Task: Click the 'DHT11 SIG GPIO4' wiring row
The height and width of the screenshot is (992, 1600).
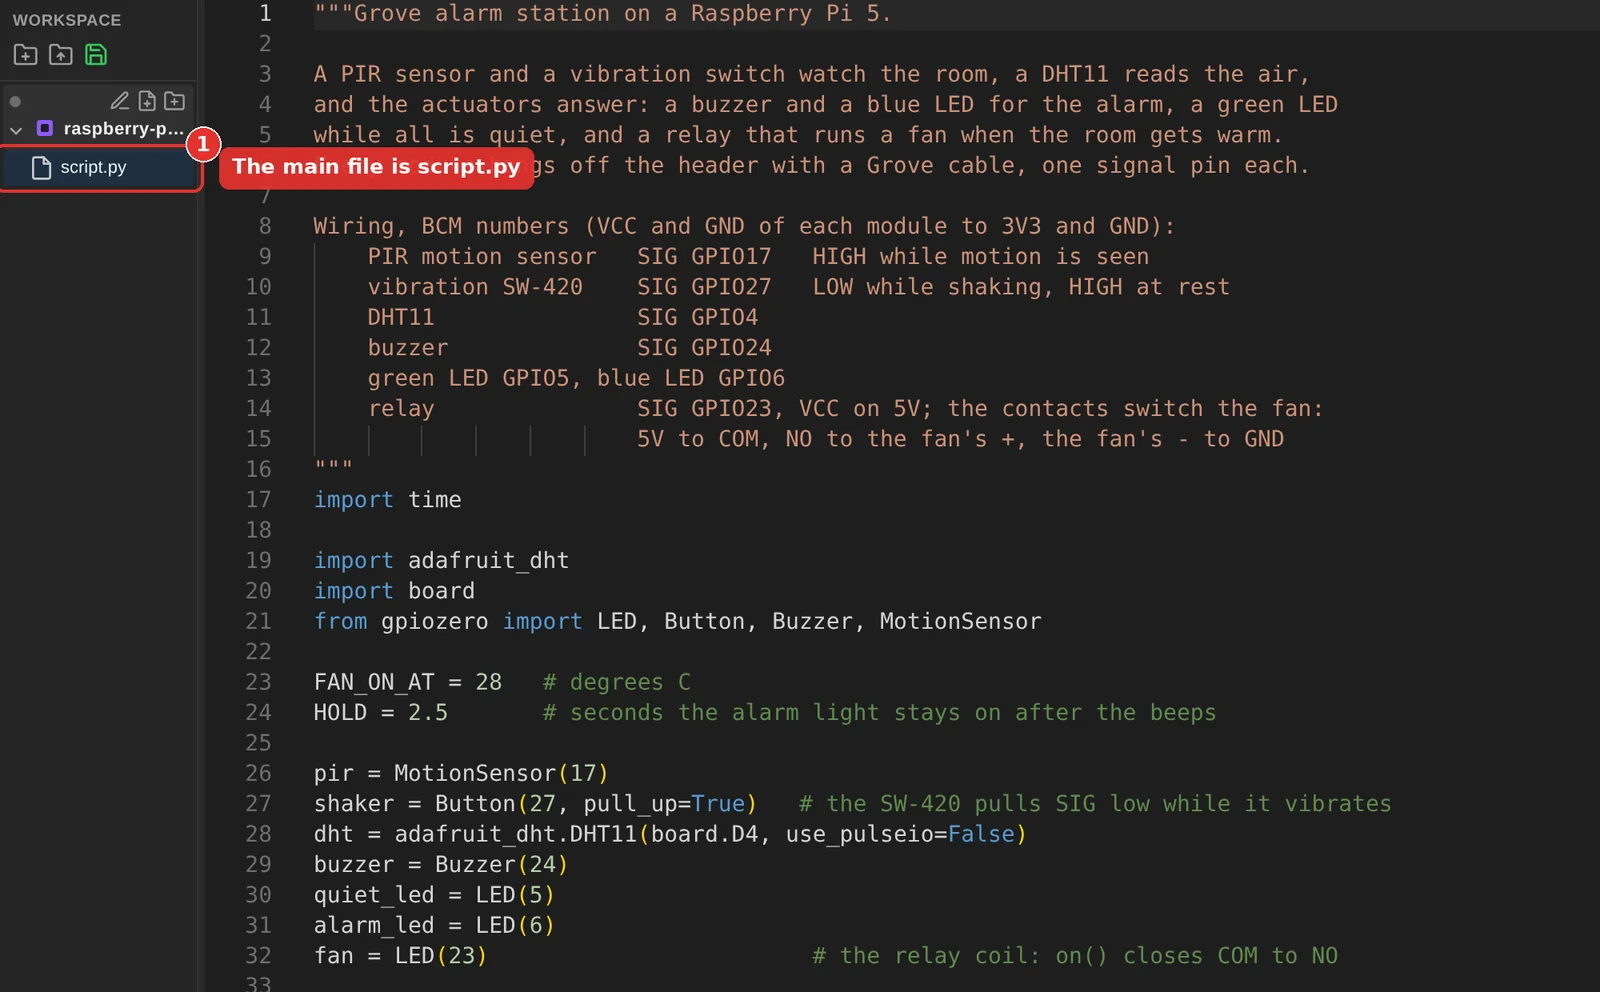Action: (x=563, y=317)
